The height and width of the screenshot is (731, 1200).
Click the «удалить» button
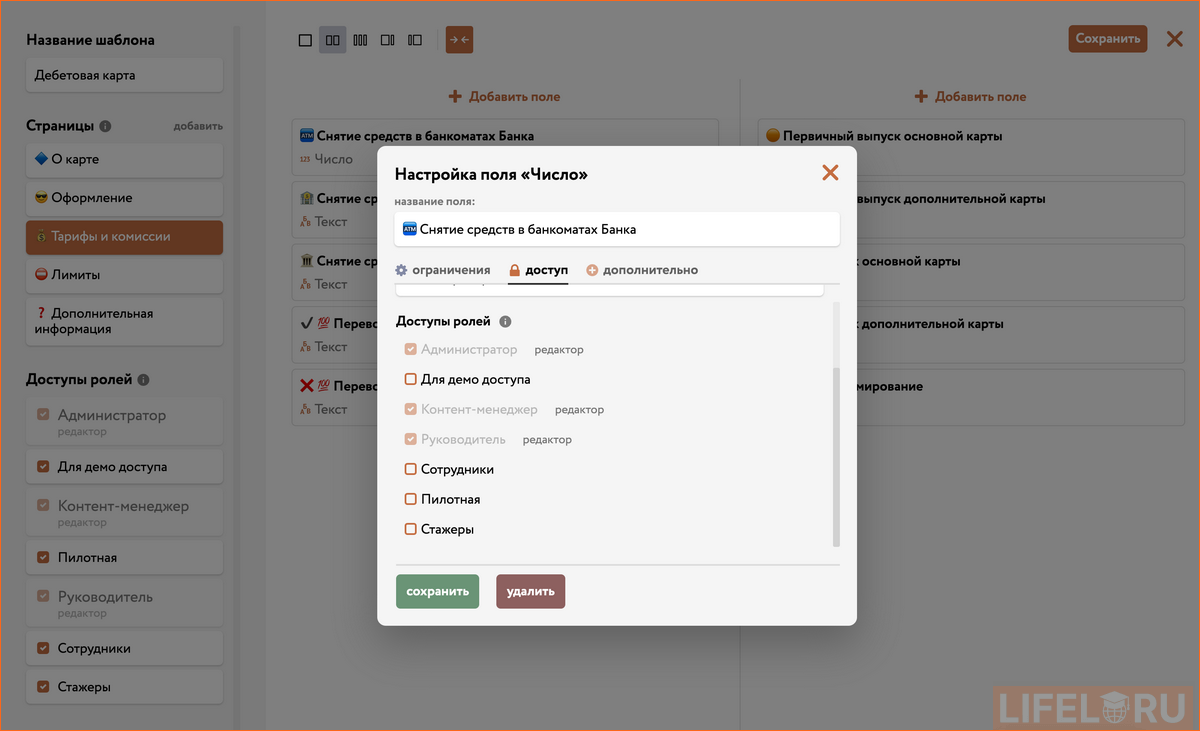[x=530, y=591]
